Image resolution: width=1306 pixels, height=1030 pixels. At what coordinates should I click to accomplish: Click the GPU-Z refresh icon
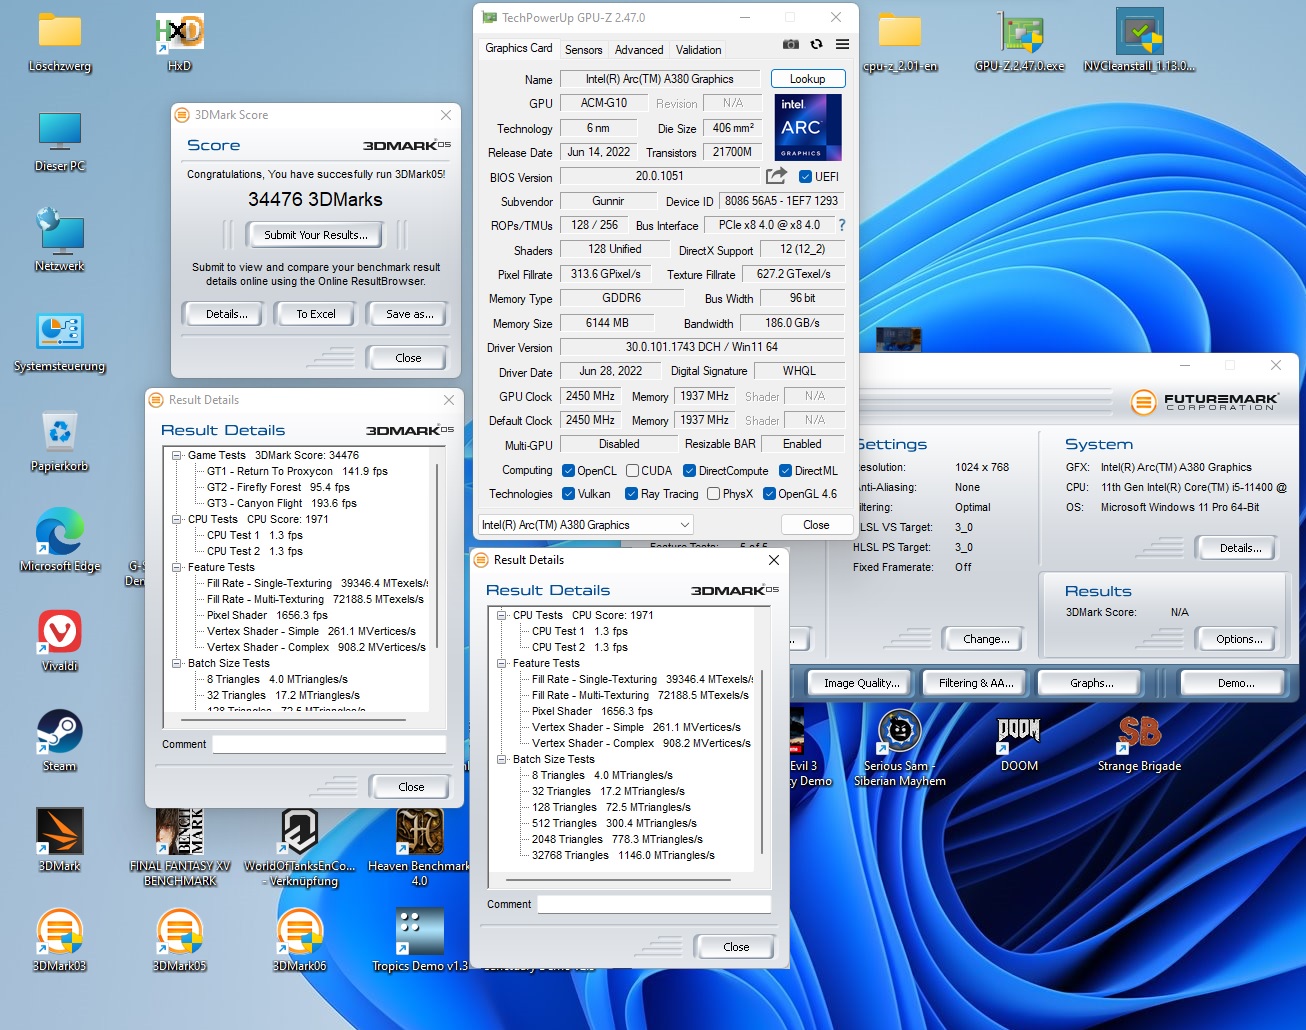pos(817,44)
